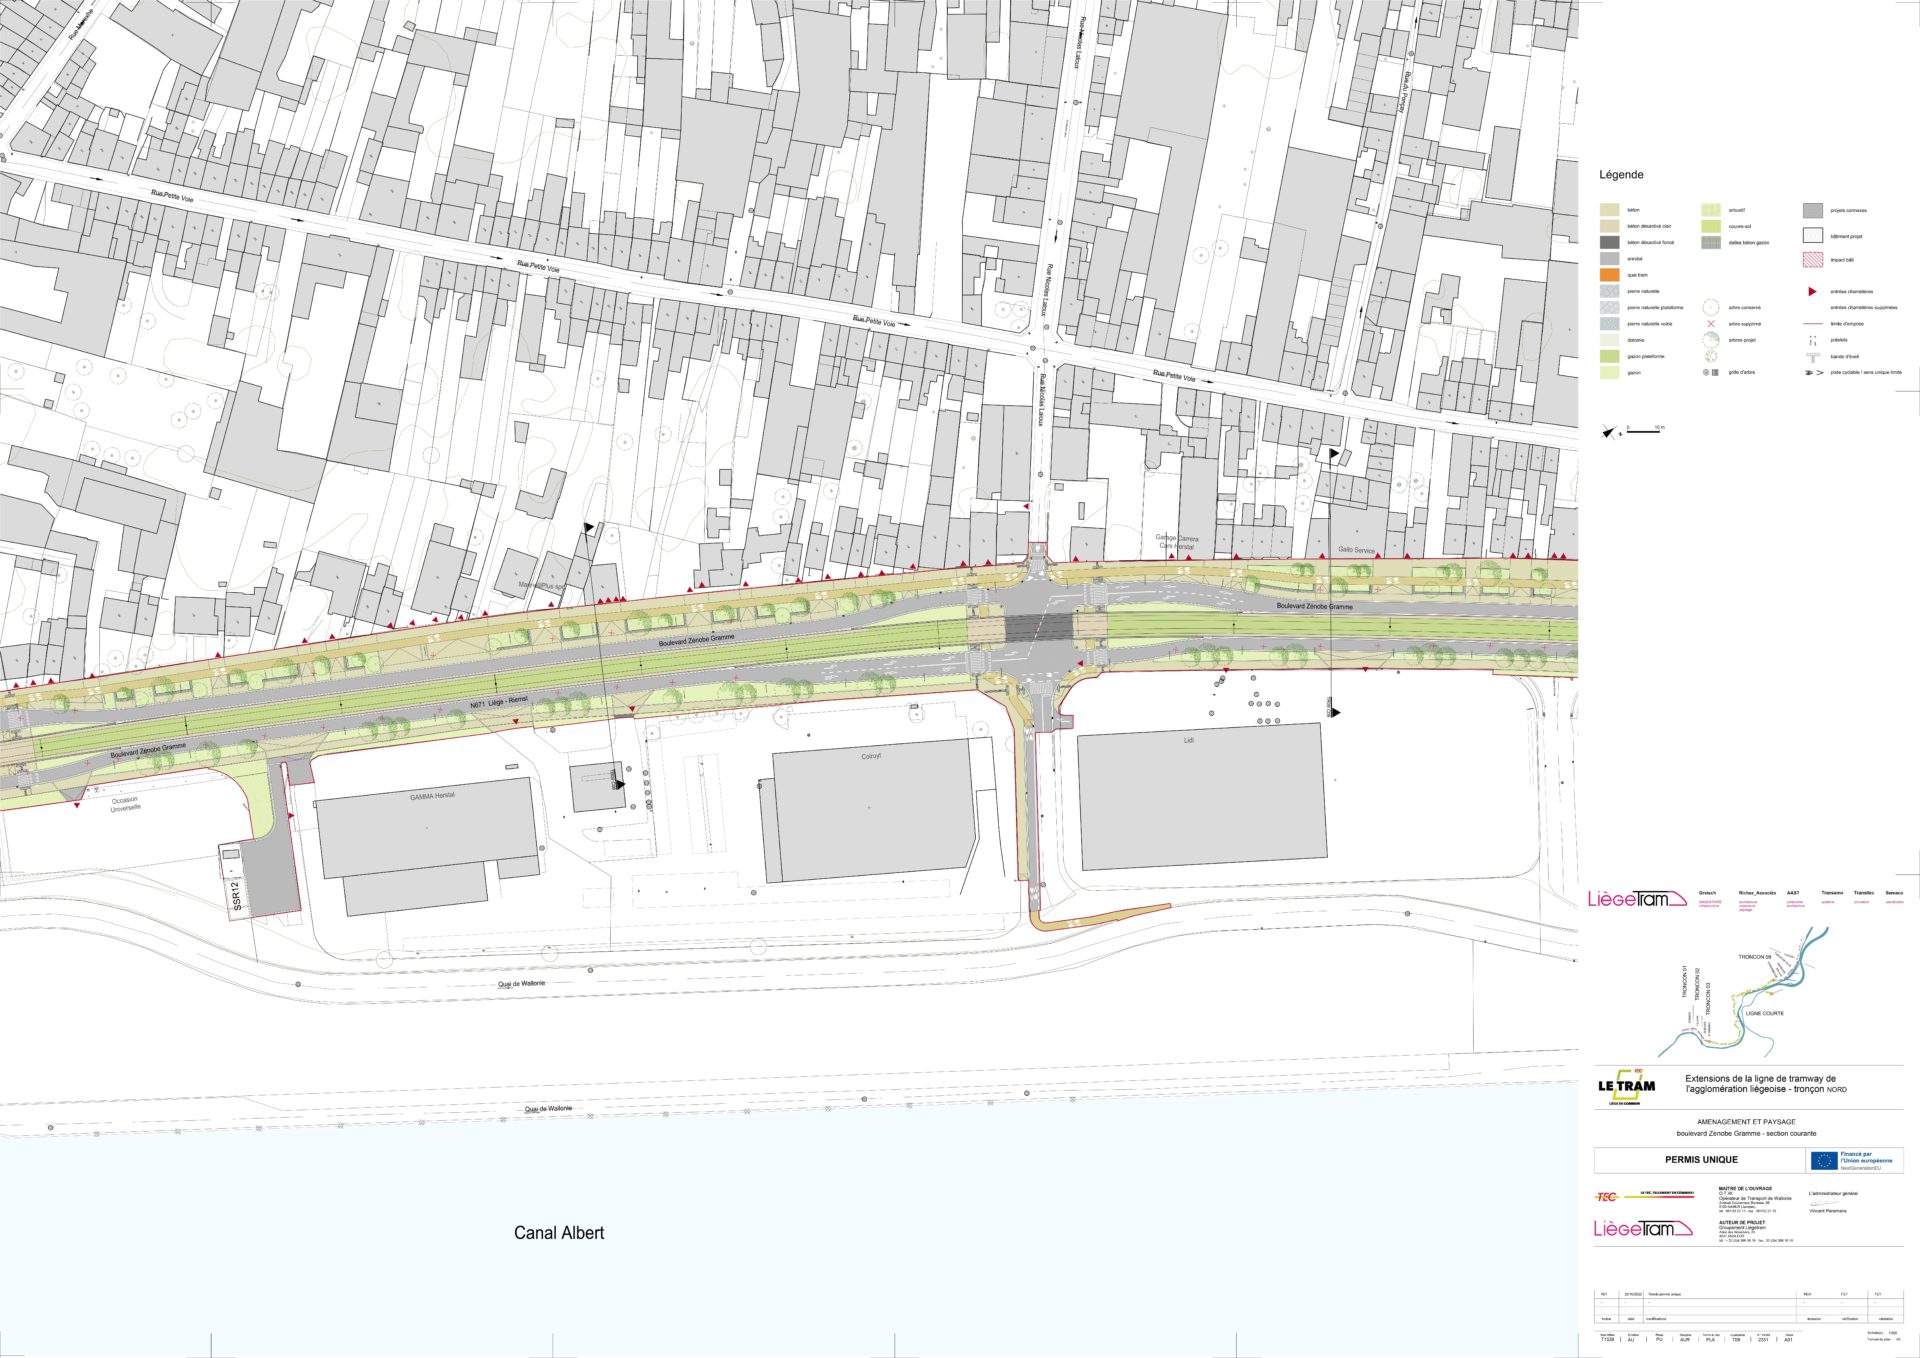This screenshot has height=1358, width=1920.
Task: Select the grey 'enrobé' swatch
Action: click(1609, 258)
